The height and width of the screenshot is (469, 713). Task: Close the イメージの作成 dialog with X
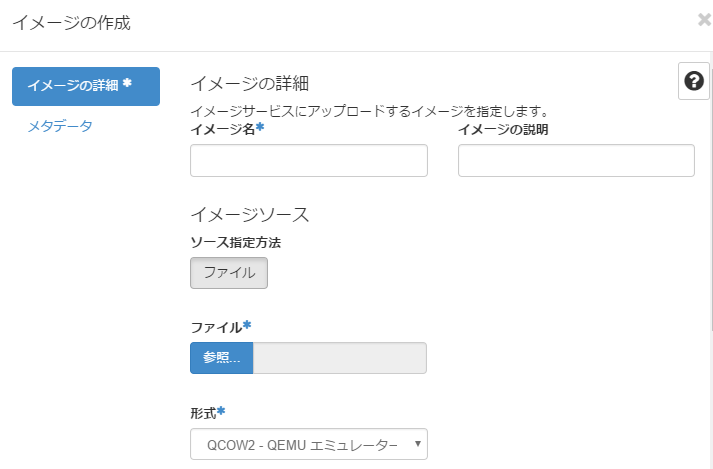click(704, 19)
